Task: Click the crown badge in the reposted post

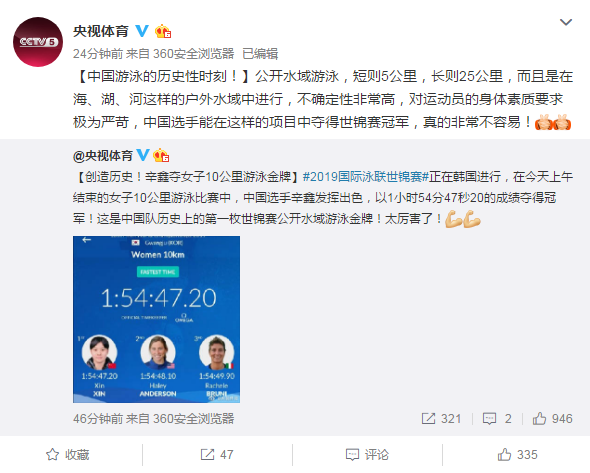Action: click(161, 155)
